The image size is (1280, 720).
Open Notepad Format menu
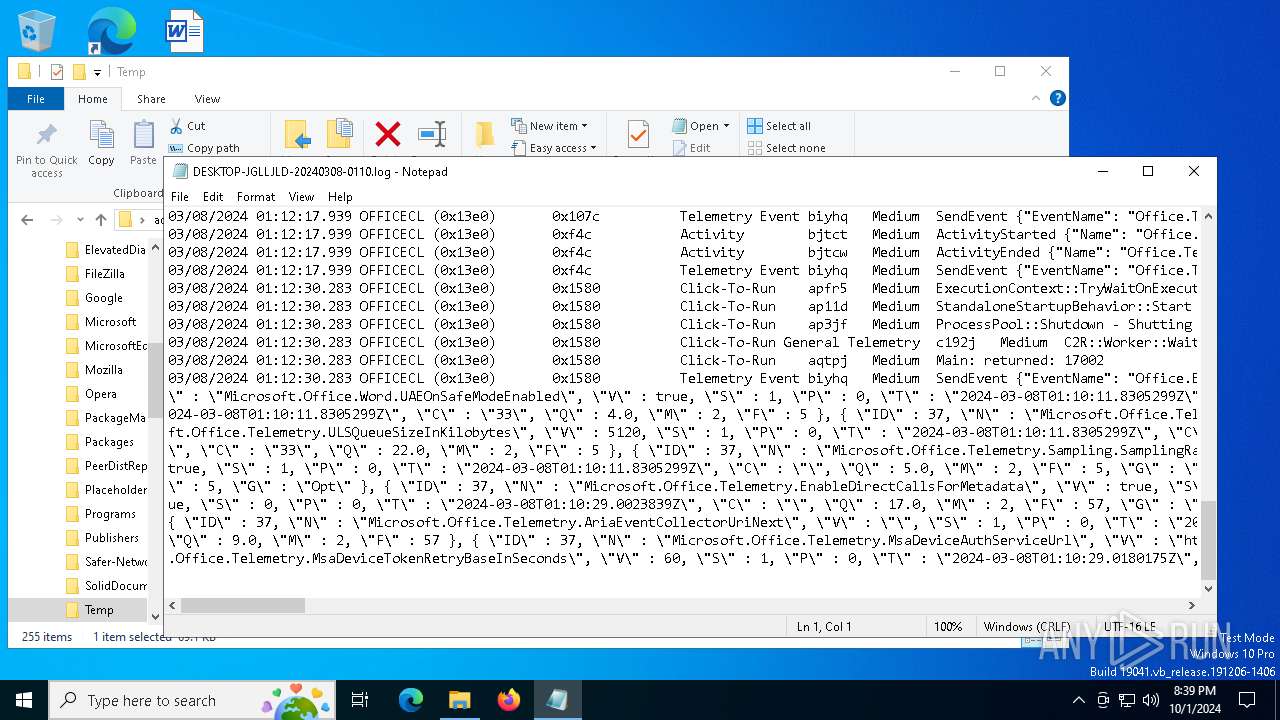tap(256, 197)
